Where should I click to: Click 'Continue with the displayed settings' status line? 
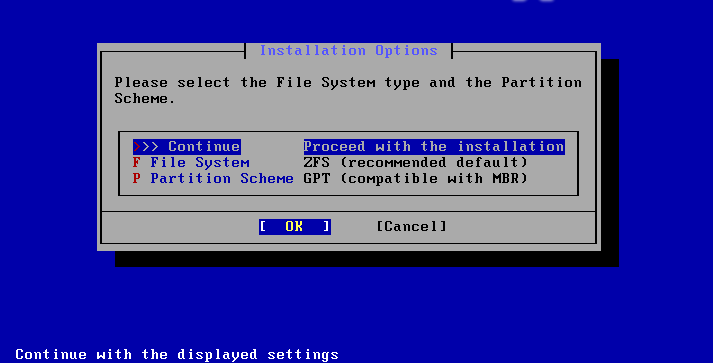coord(177,354)
